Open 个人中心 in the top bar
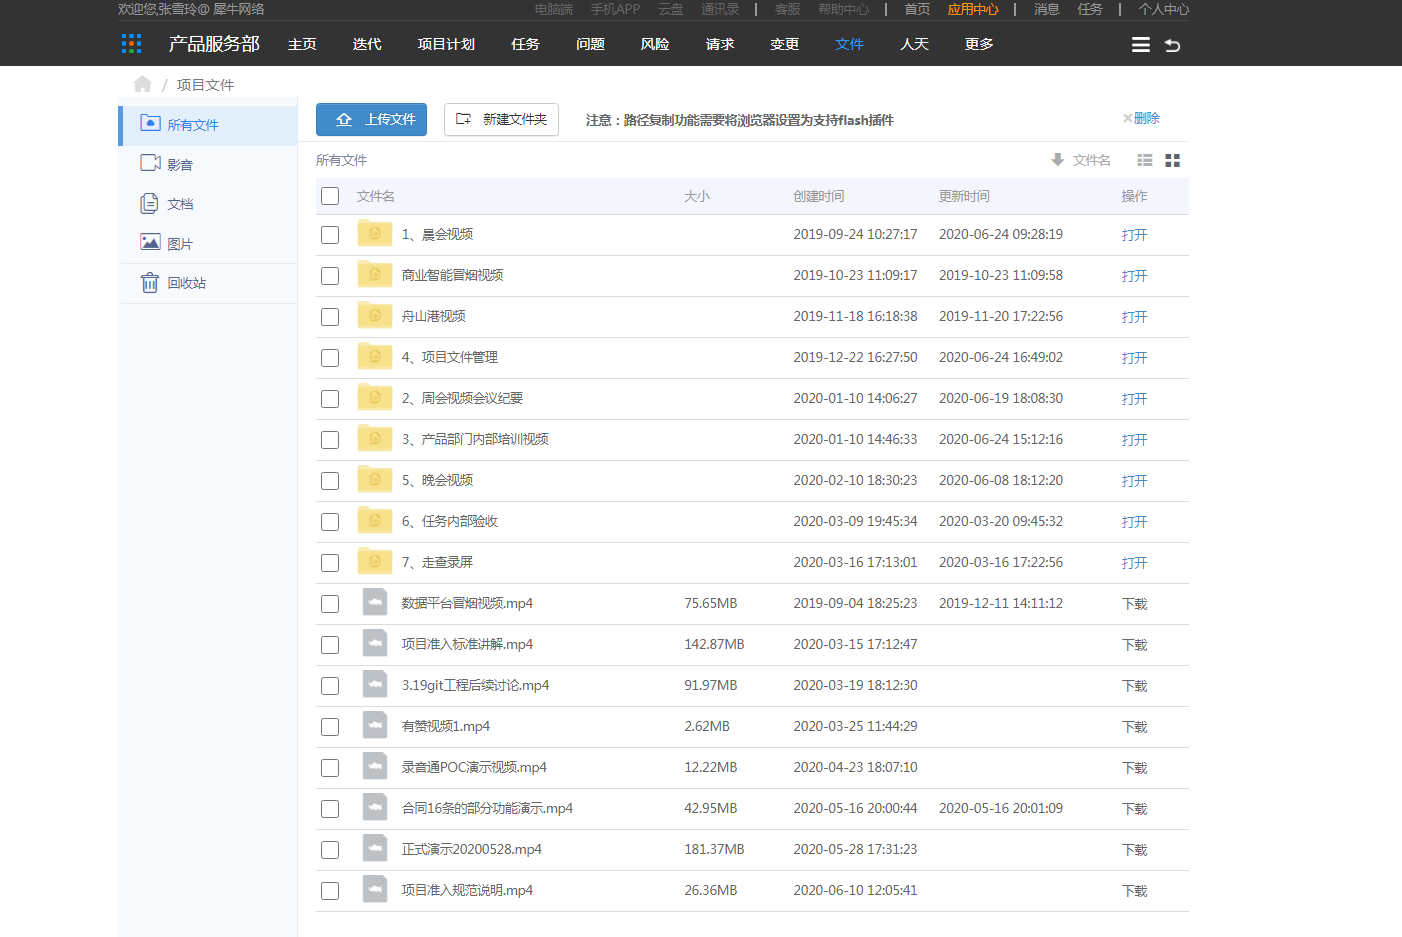This screenshot has height=937, width=1402. coord(1164,9)
